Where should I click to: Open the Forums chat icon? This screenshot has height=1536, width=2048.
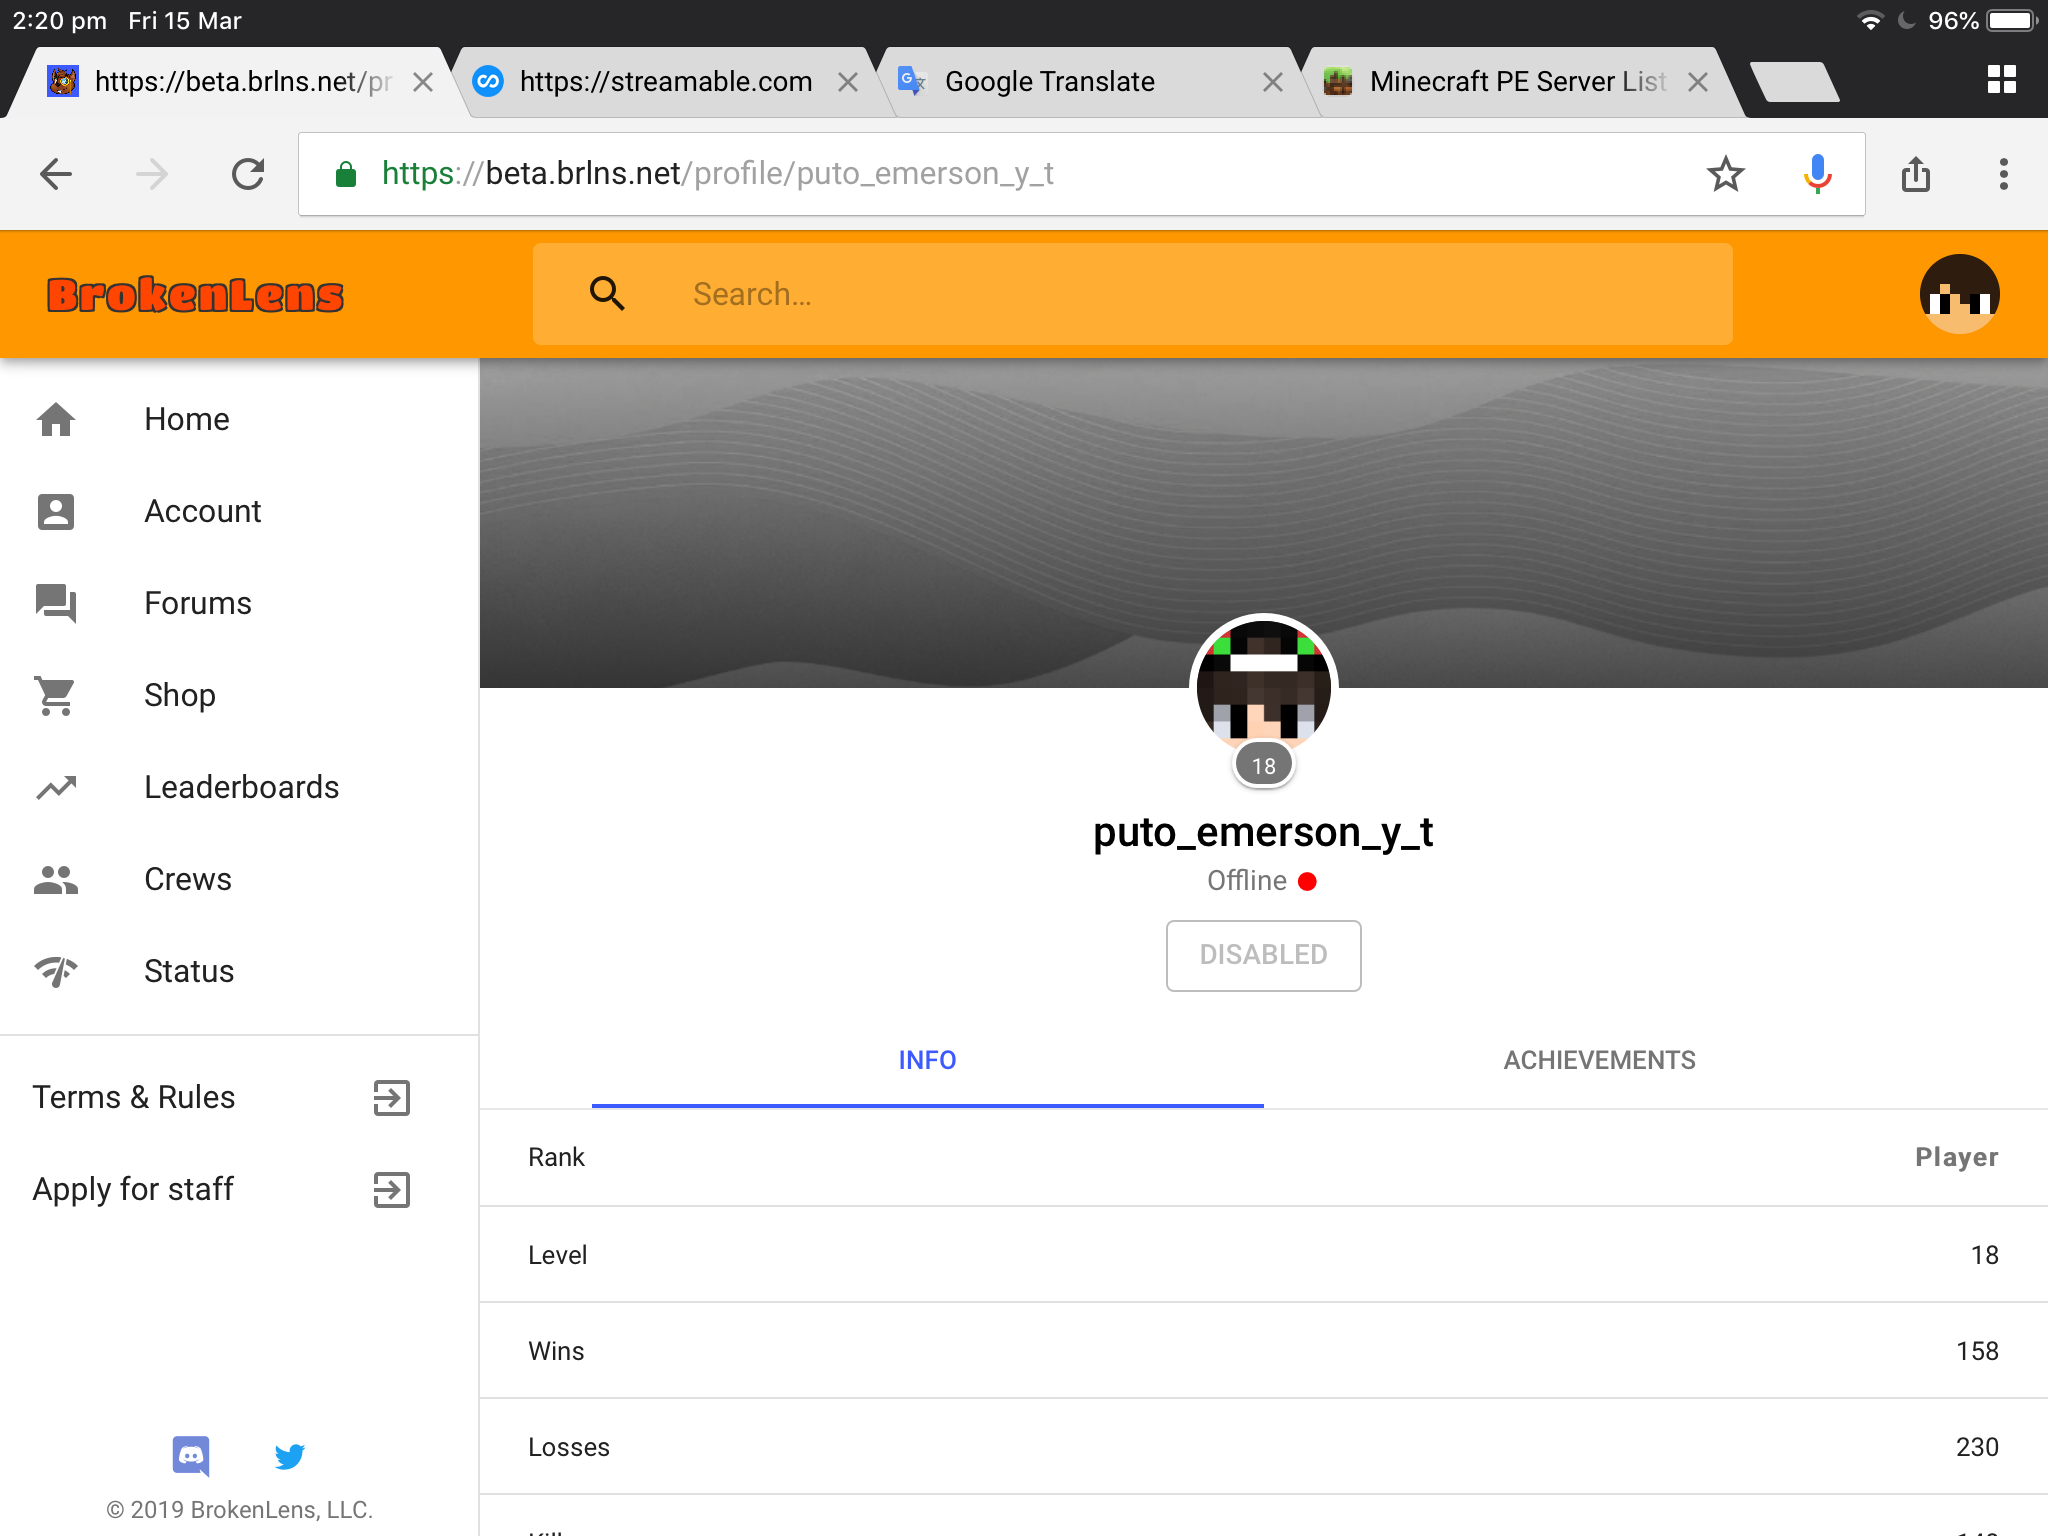point(56,603)
